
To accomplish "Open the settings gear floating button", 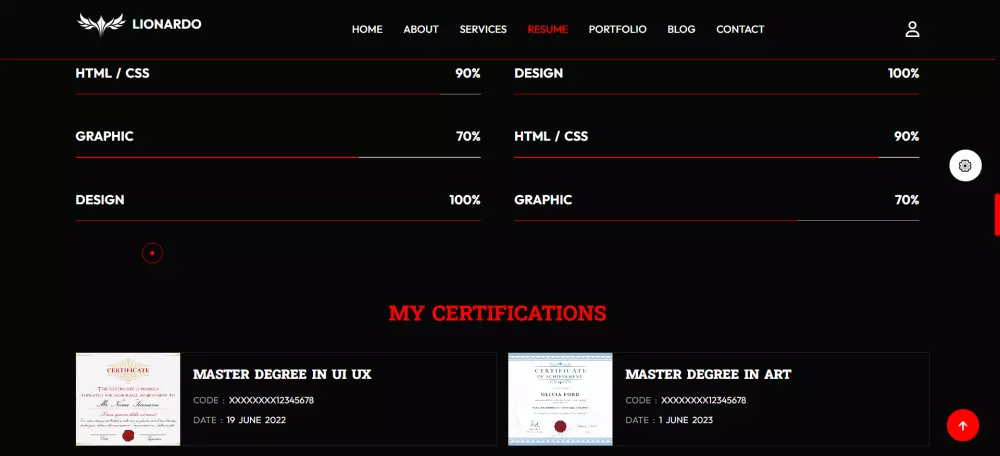I will [965, 166].
